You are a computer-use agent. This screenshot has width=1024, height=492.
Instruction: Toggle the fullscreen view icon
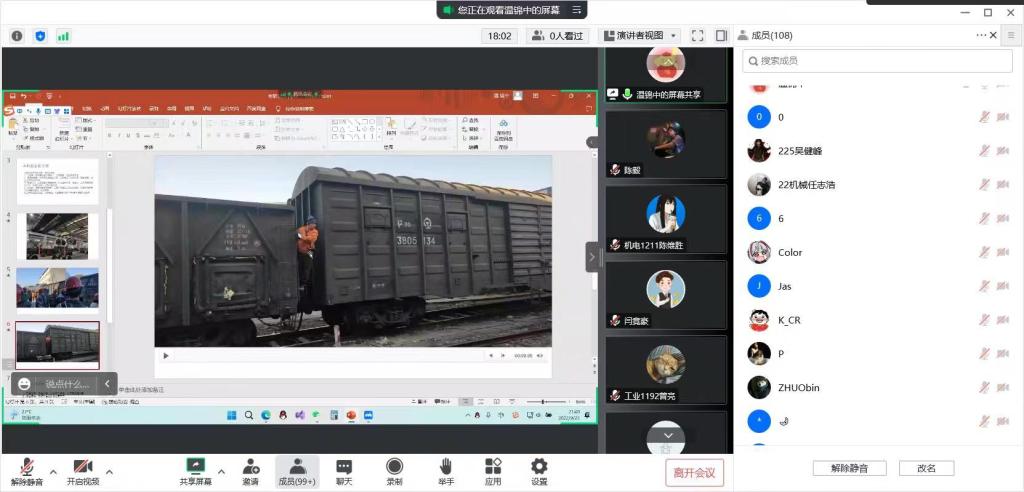click(x=698, y=36)
